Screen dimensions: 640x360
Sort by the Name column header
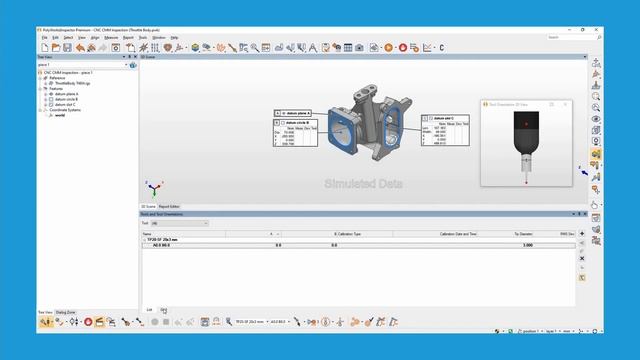[x=184, y=234]
